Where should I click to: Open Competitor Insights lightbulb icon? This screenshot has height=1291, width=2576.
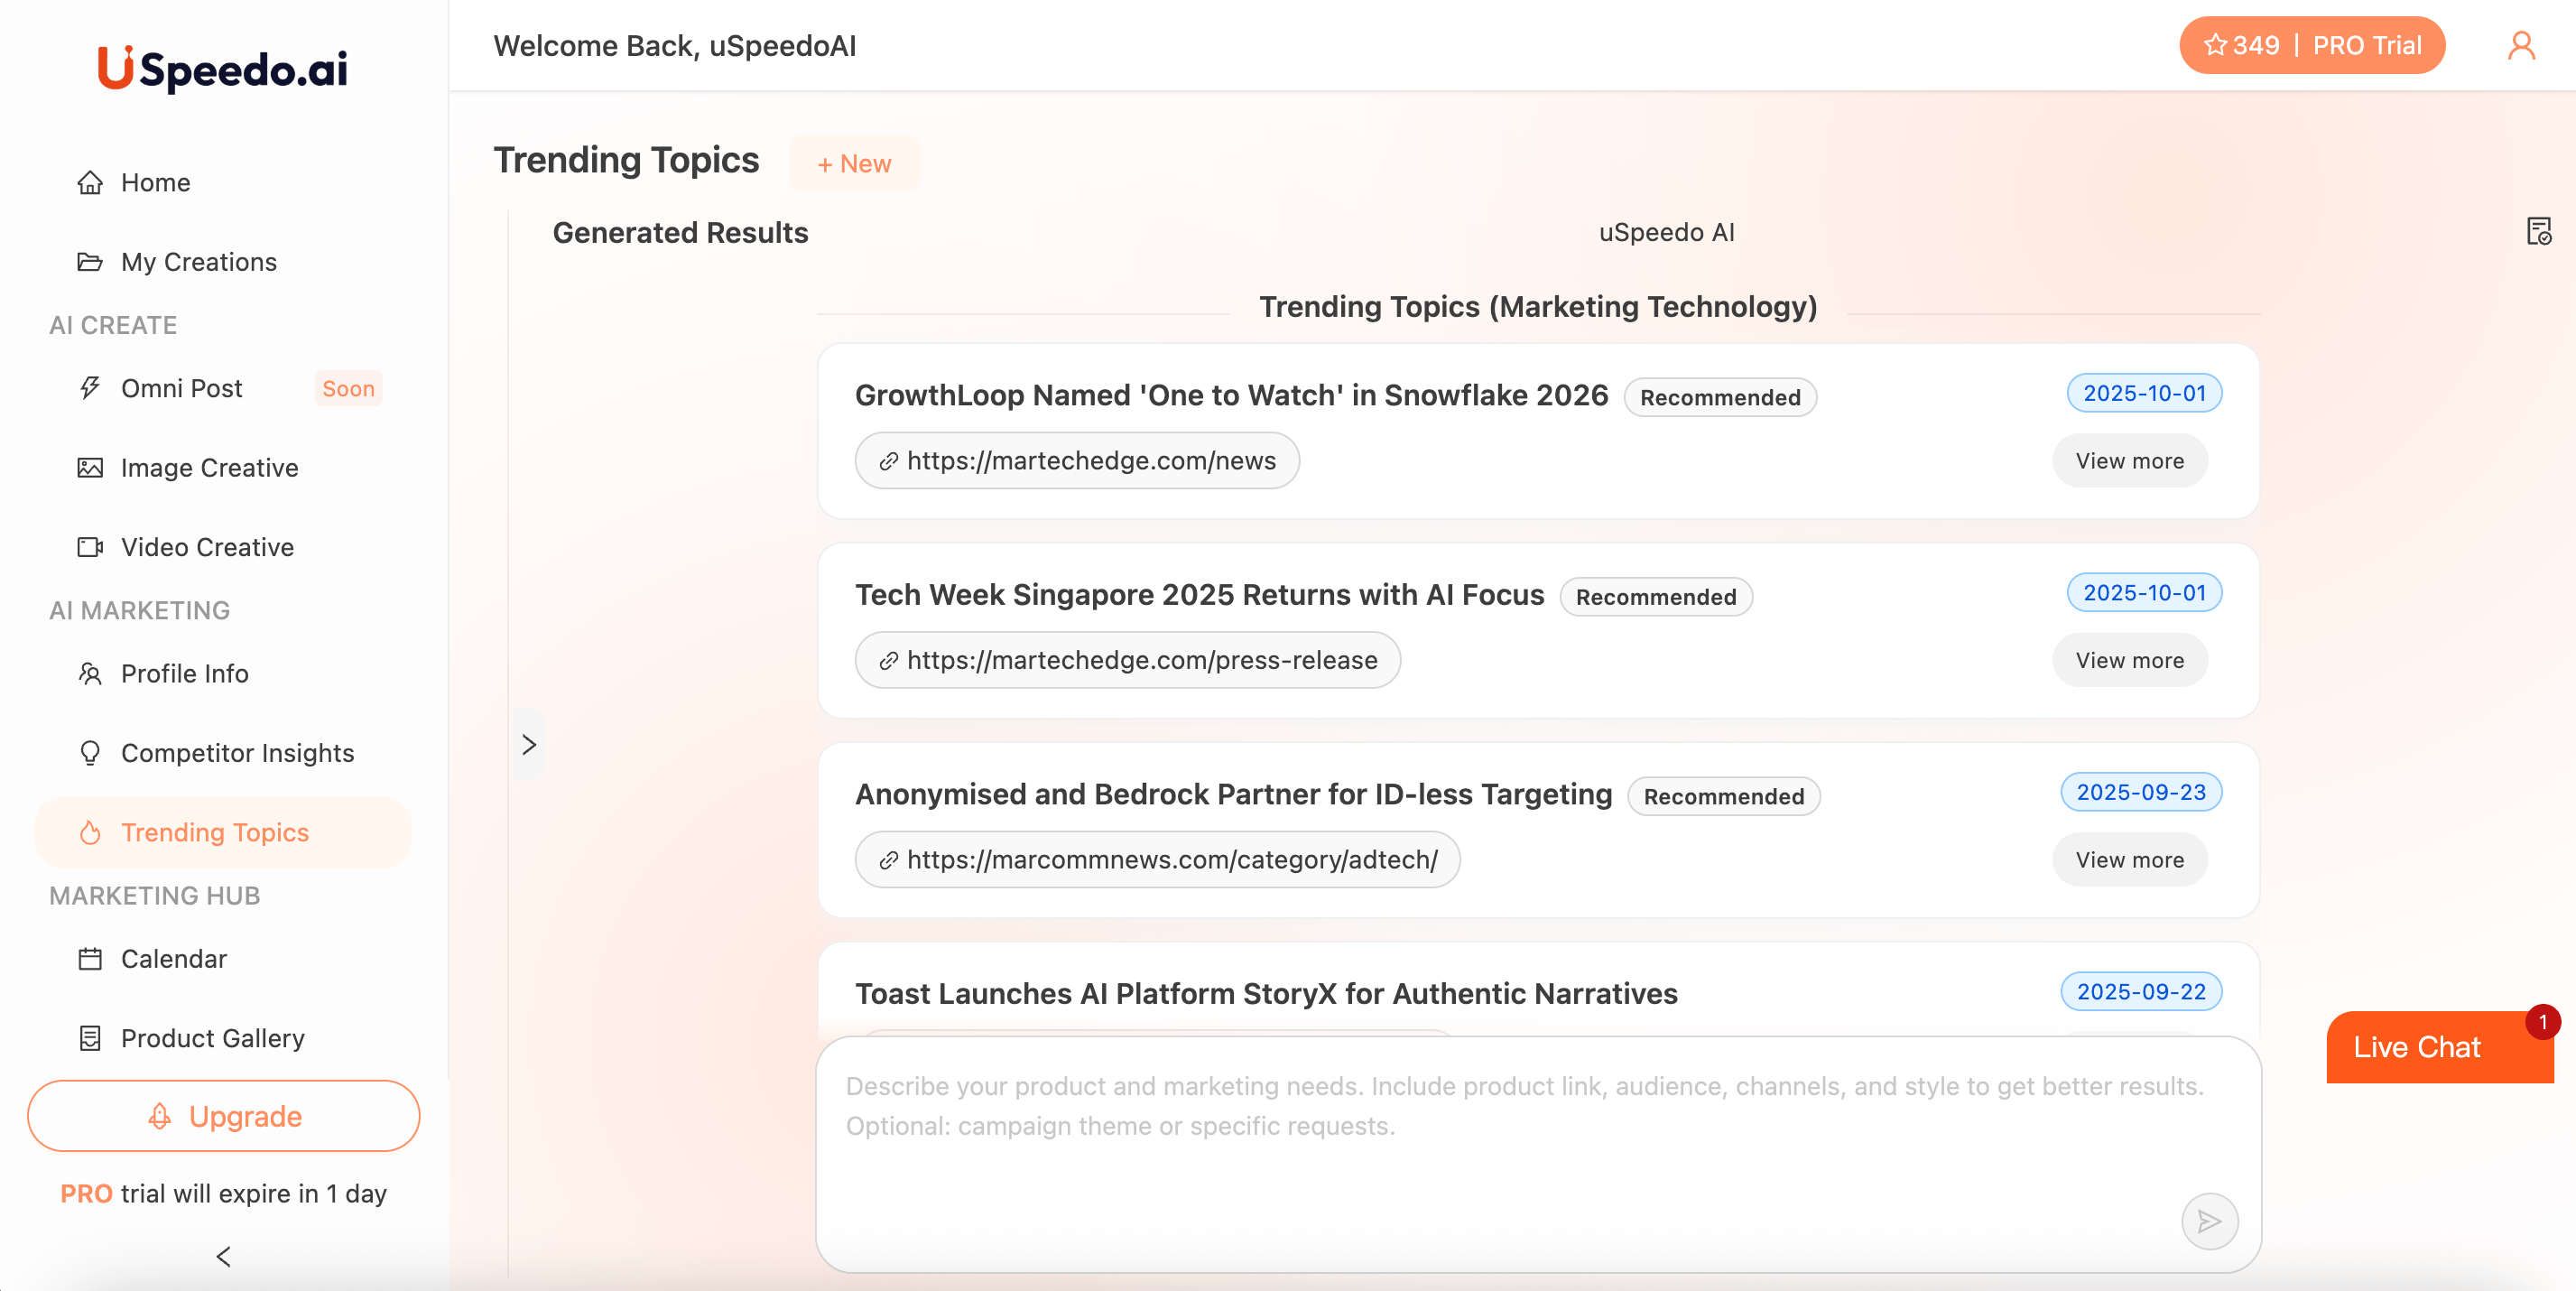click(x=91, y=752)
